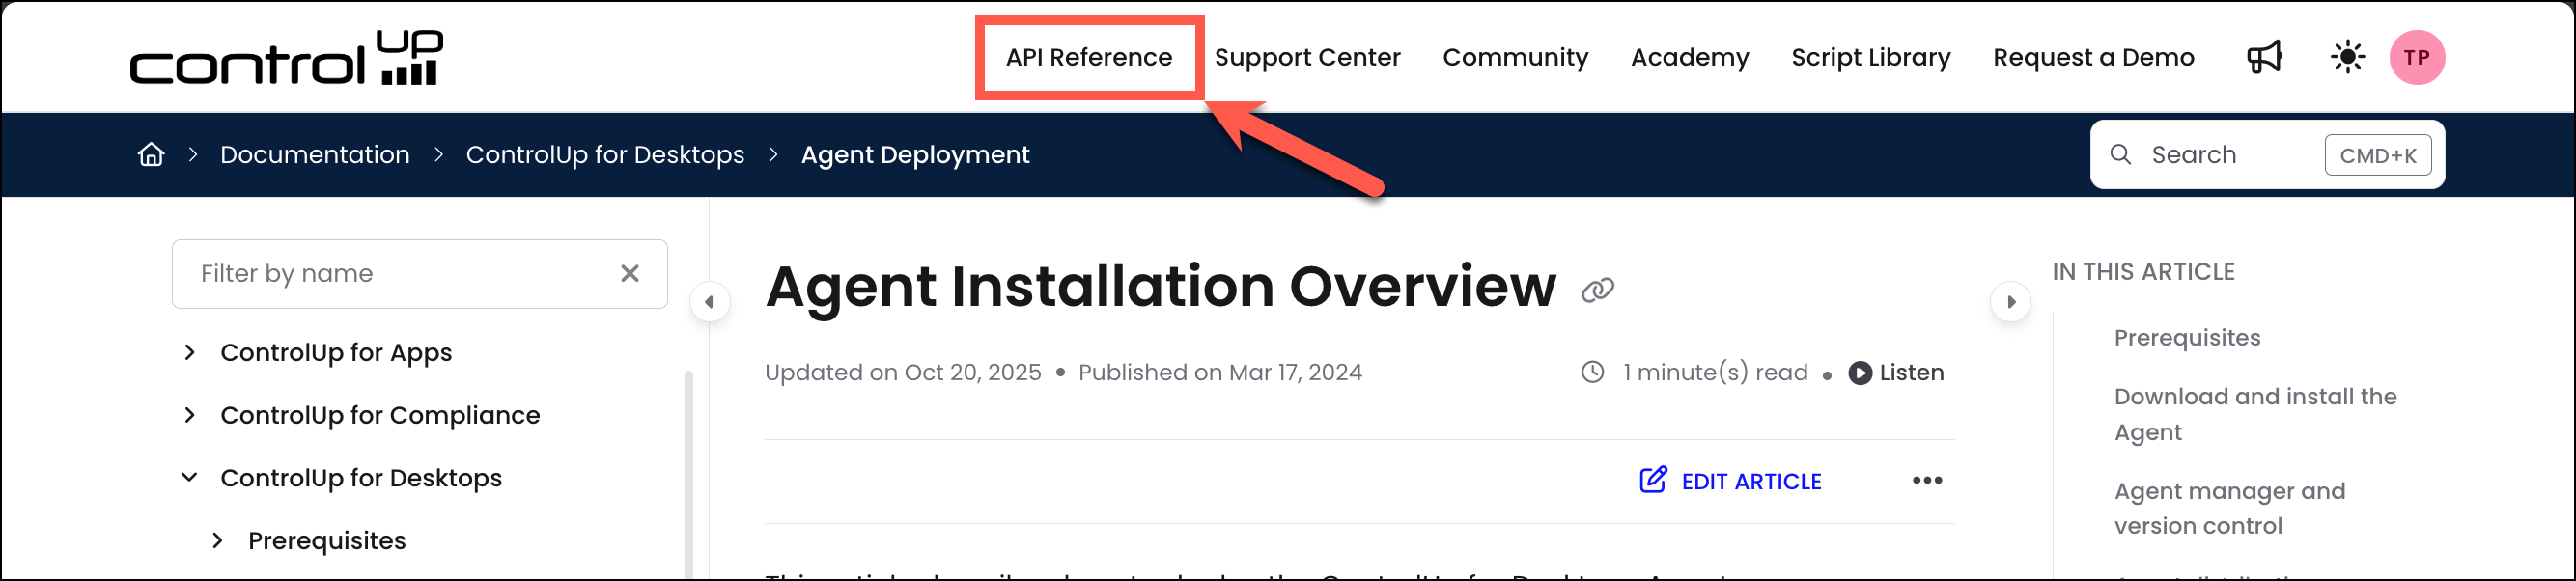Screen dimensions: 2576x581
Task: Go to Agent Deployment breadcrumb
Action: (x=915, y=155)
